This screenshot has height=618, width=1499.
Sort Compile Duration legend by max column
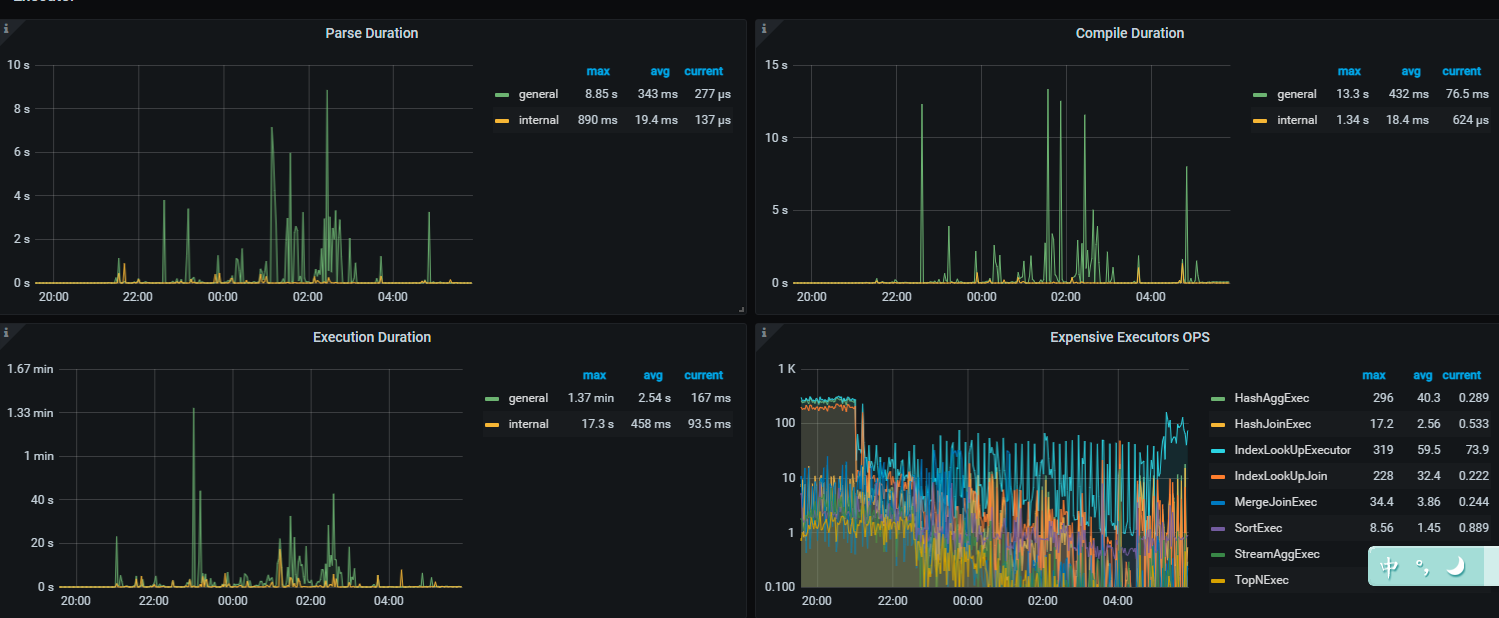1349,71
